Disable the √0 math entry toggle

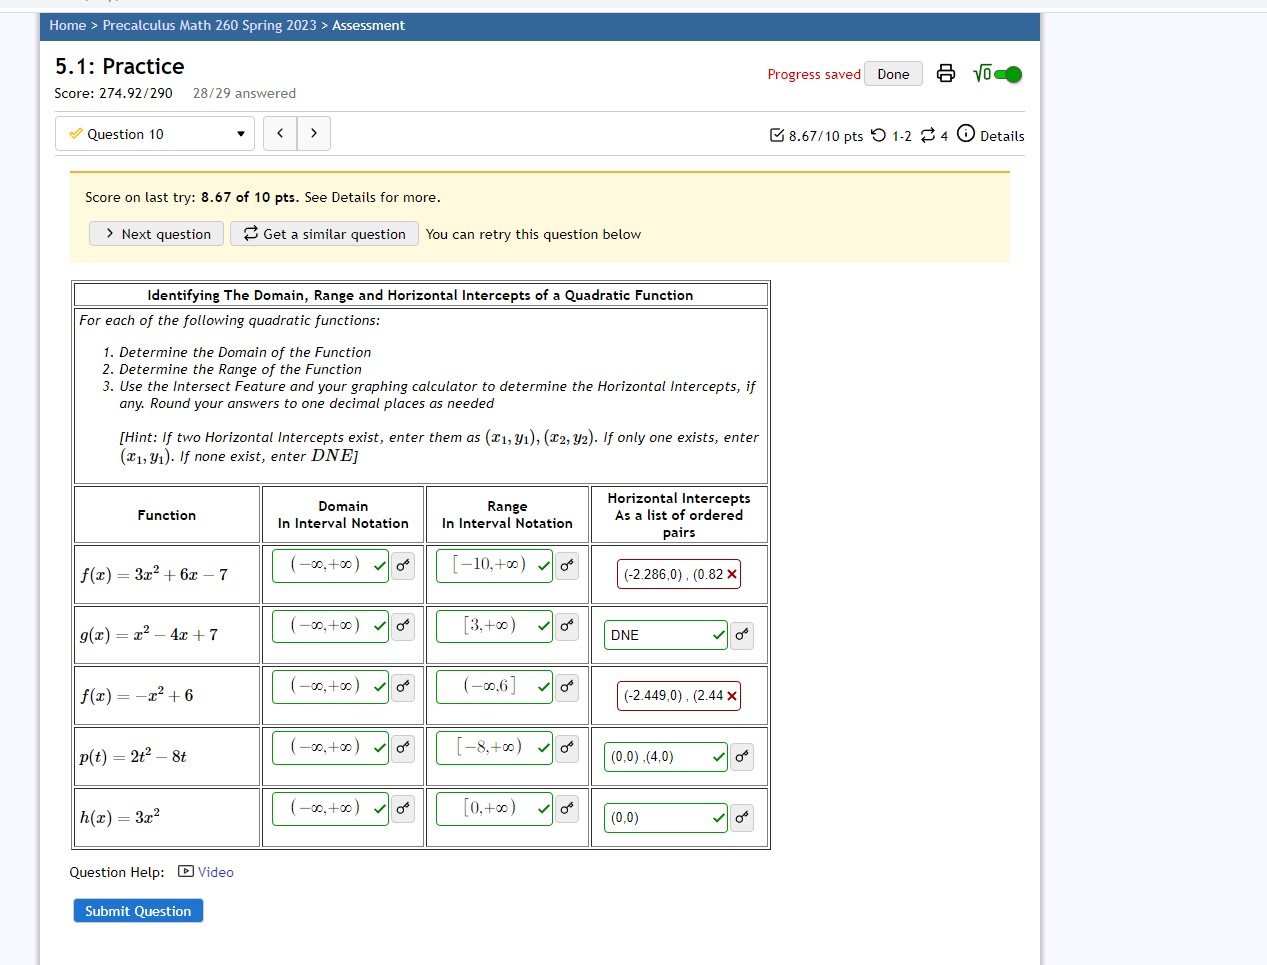(x=1007, y=73)
